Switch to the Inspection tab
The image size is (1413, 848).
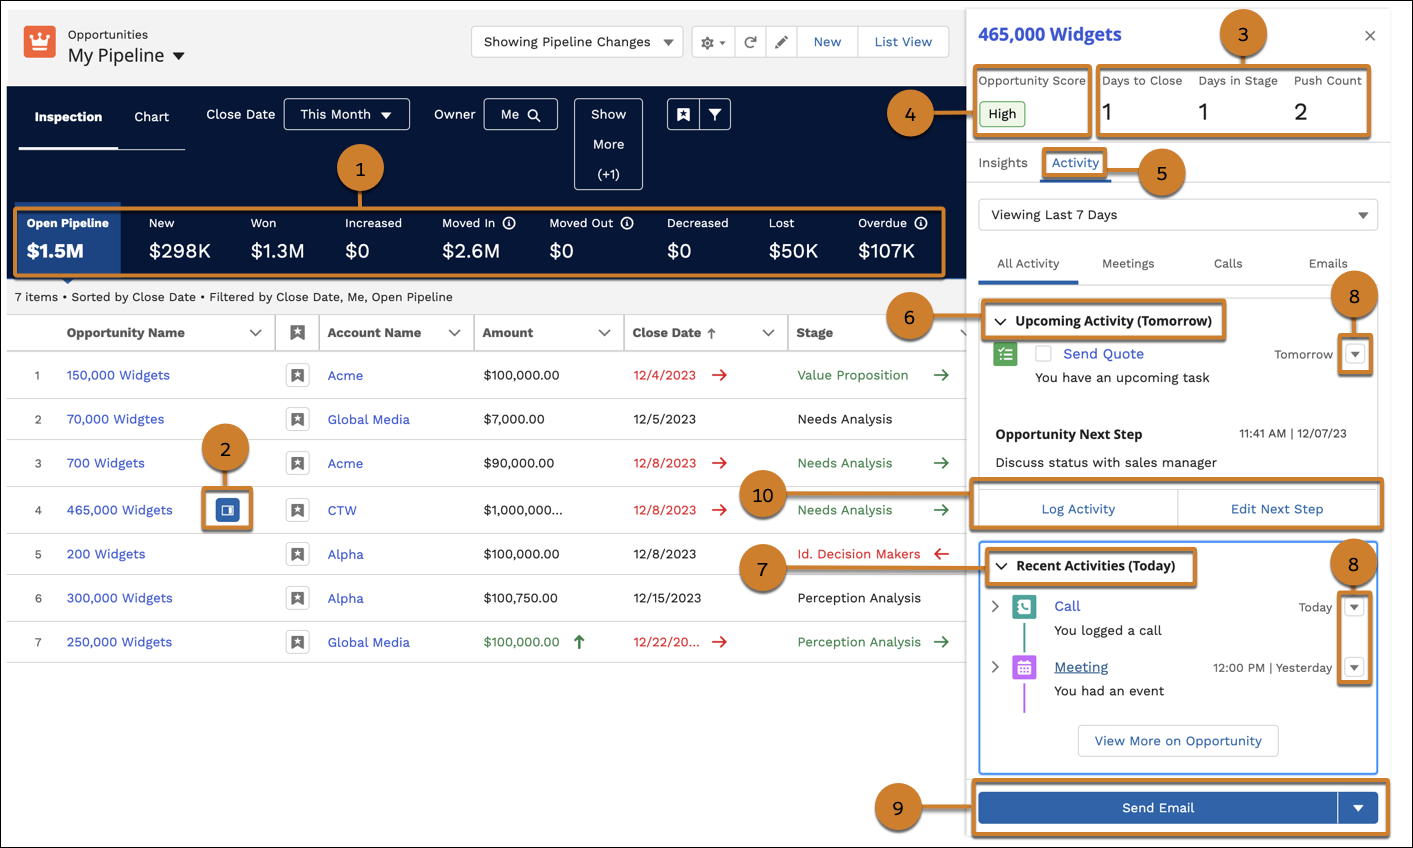(68, 117)
